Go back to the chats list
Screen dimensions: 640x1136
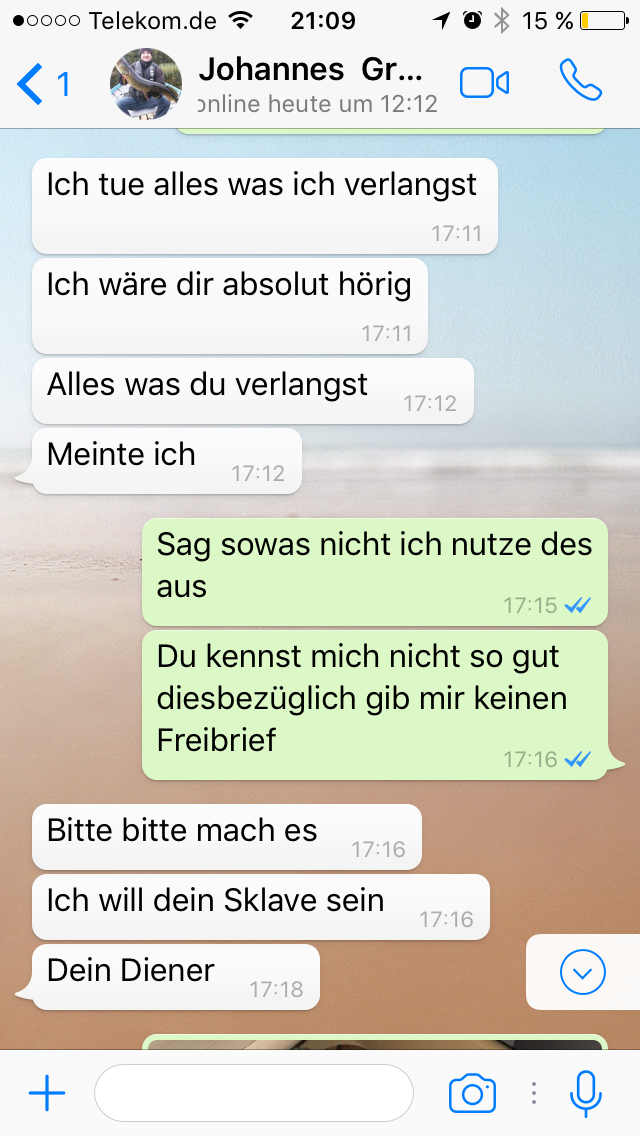tap(43, 84)
